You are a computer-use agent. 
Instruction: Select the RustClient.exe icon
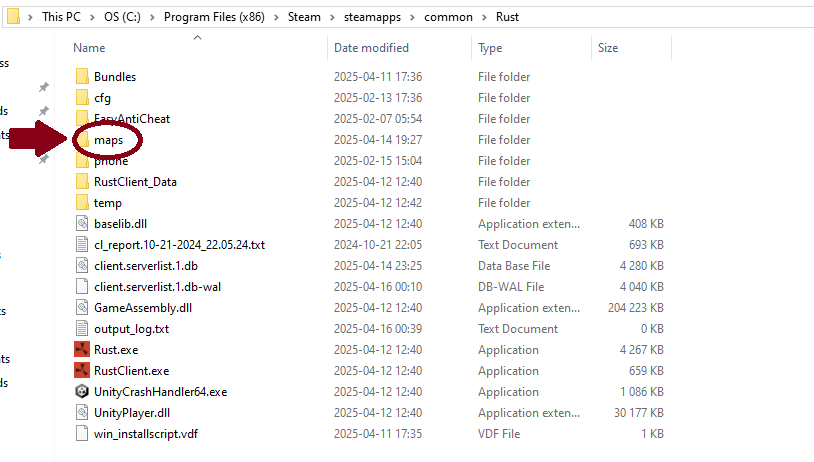[x=82, y=371]
